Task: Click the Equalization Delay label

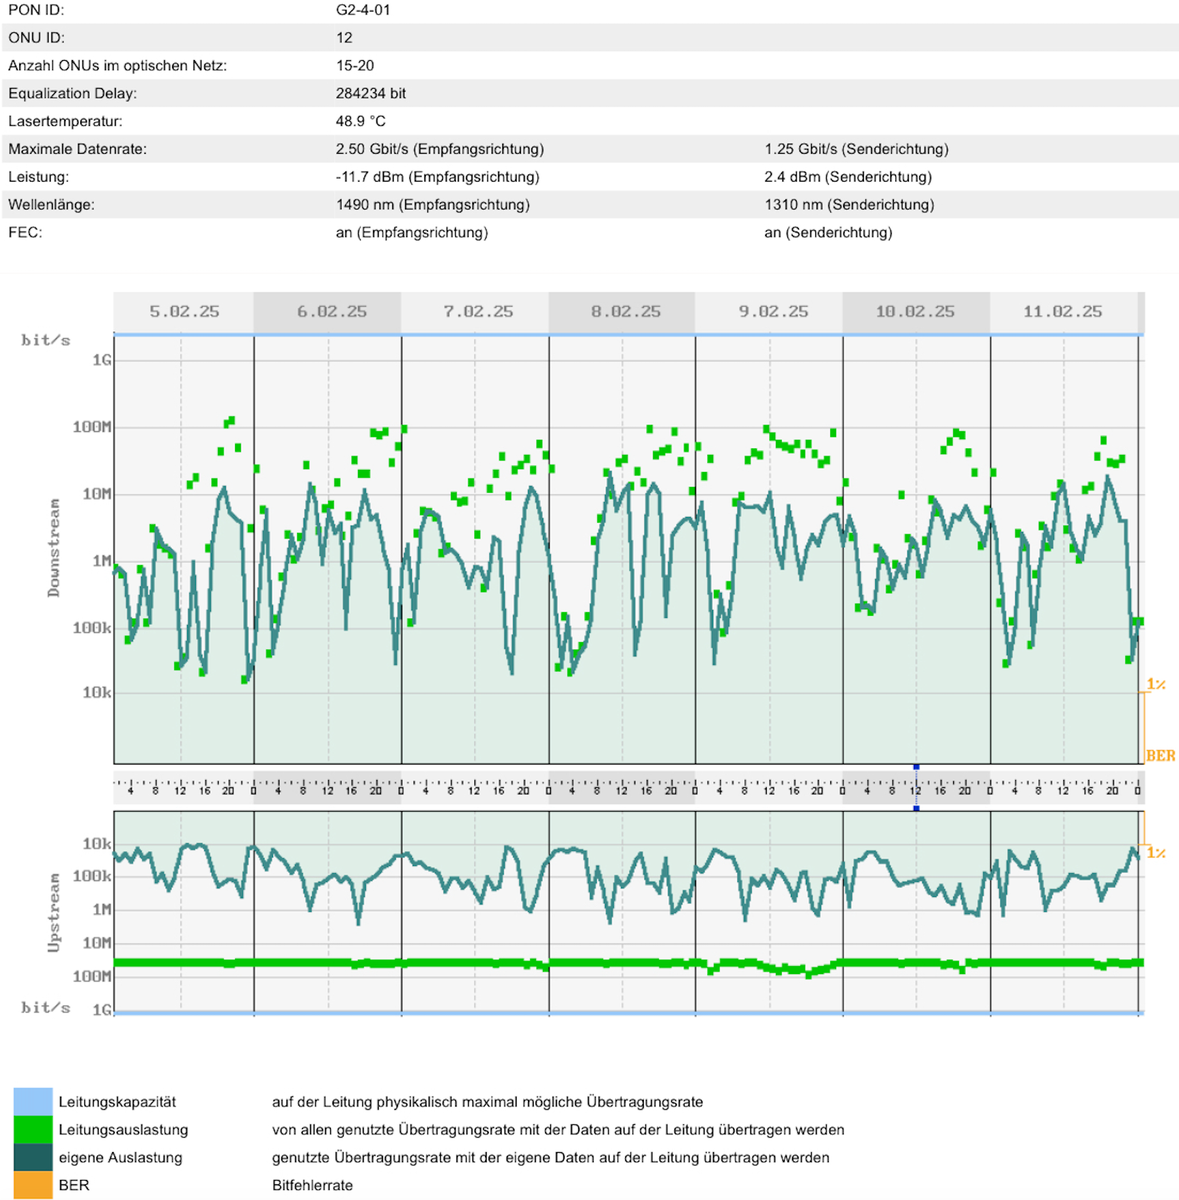Action: [x=72, y=94]
